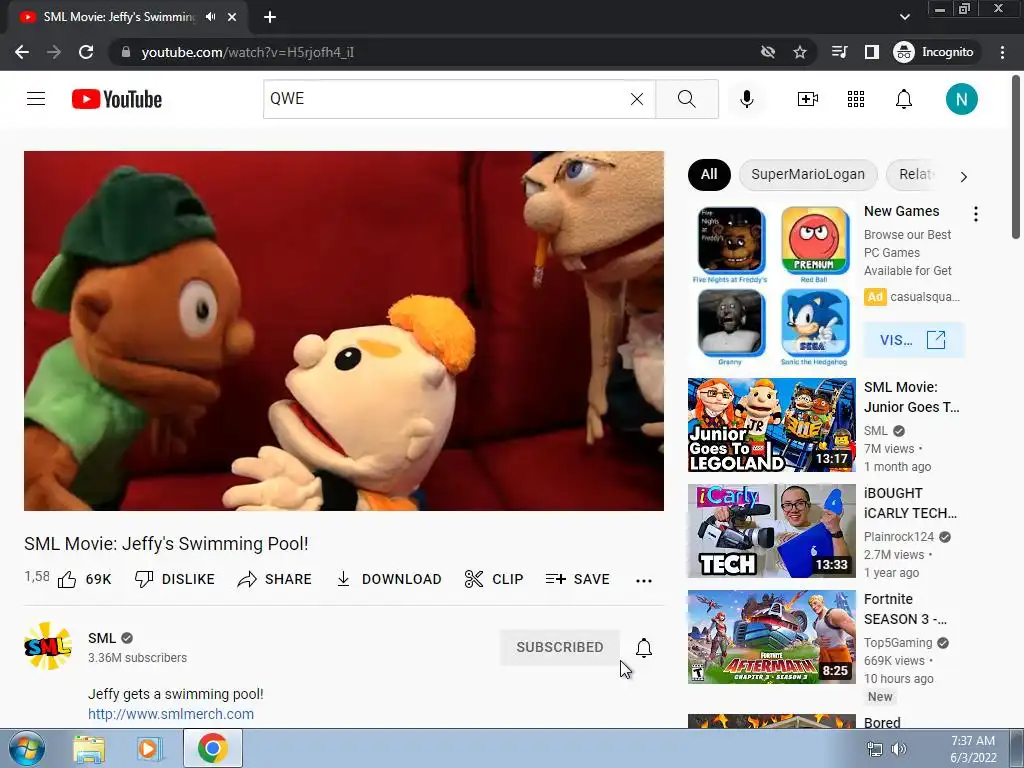Share the video

click(274, 579)
